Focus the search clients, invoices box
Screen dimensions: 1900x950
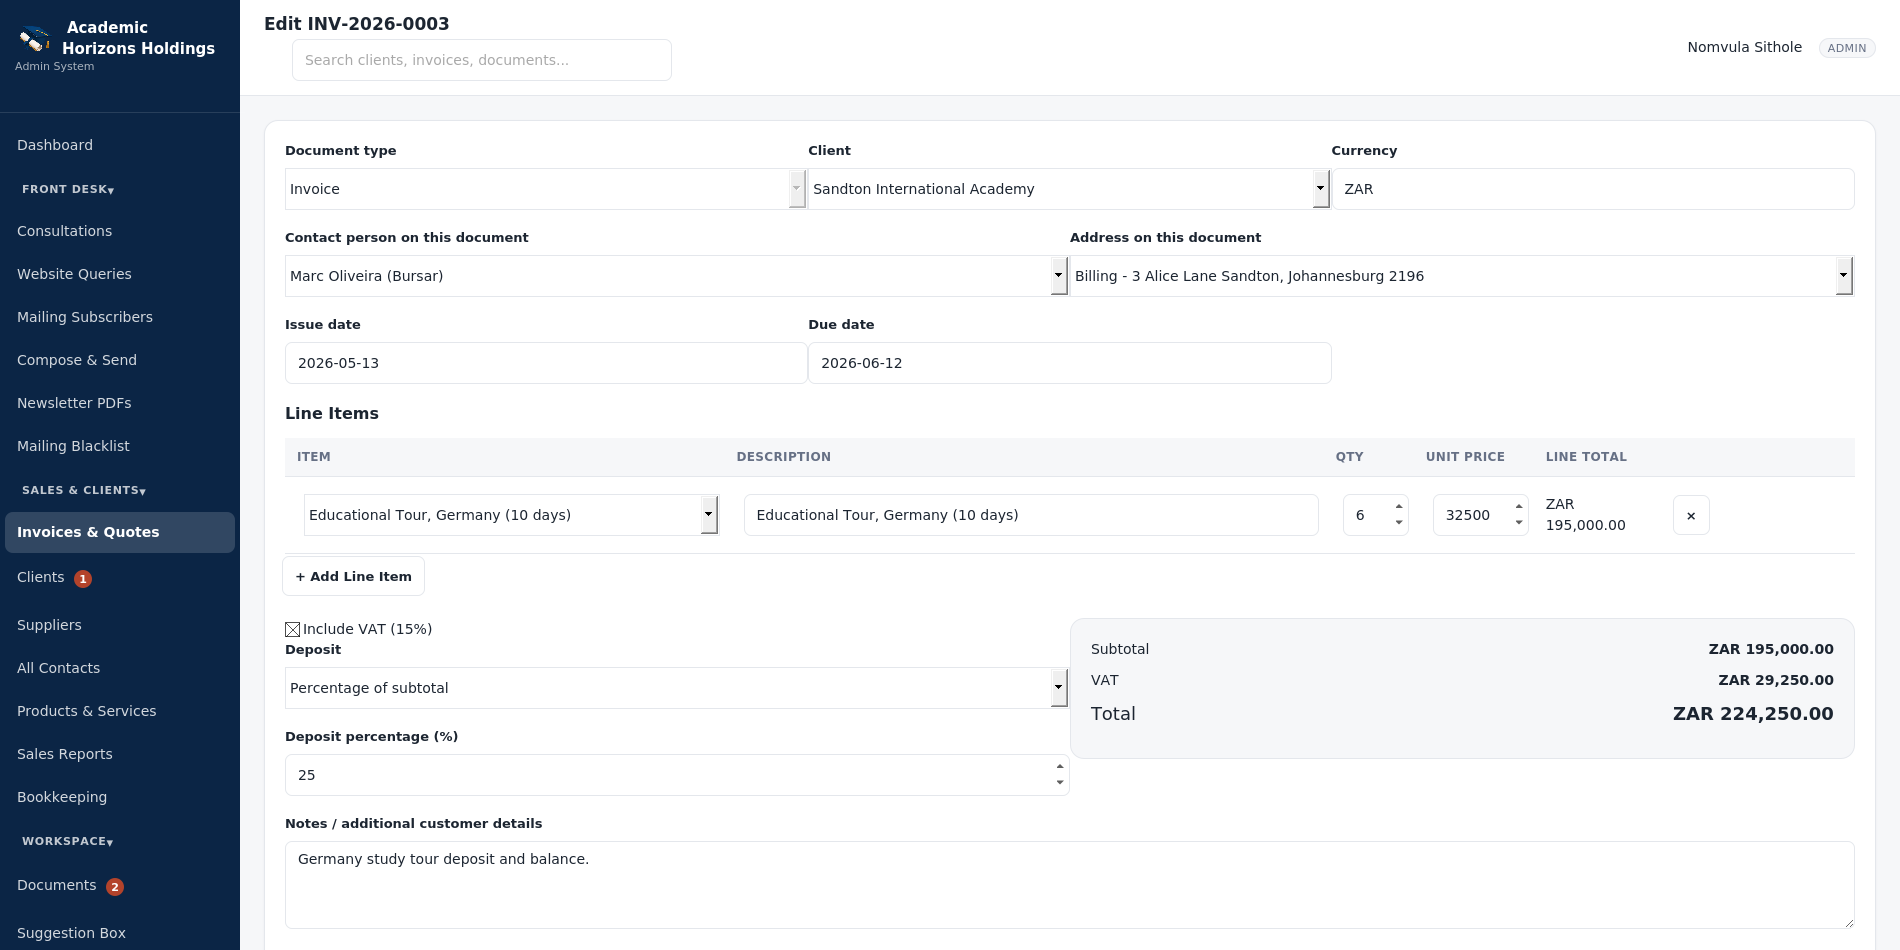[x=481, y=60]
